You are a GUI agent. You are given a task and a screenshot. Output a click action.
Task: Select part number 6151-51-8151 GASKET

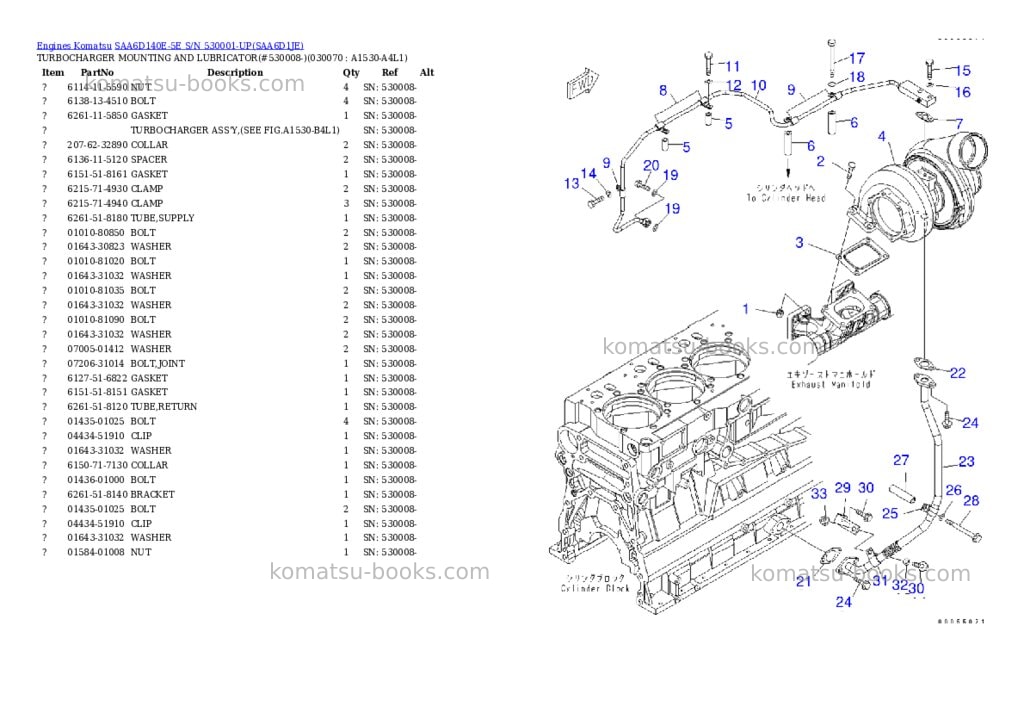(x=117, y=393)
